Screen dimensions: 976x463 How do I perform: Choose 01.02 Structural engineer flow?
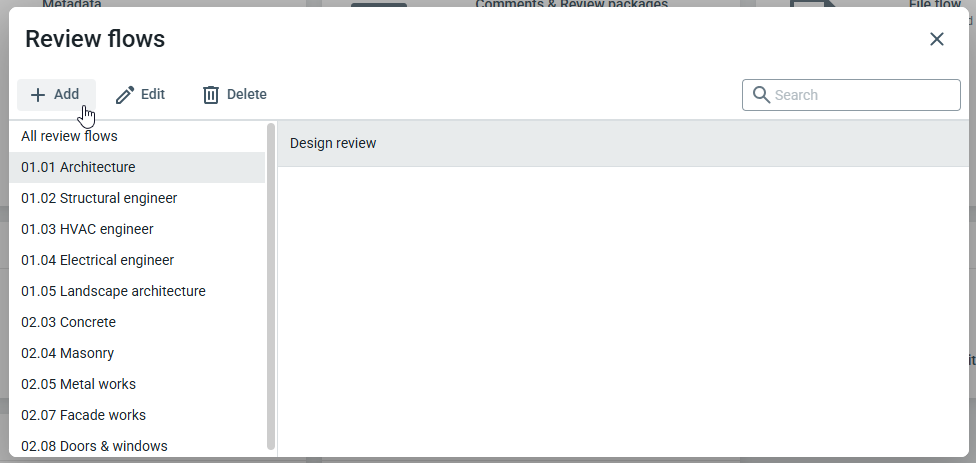coord(99,198)
